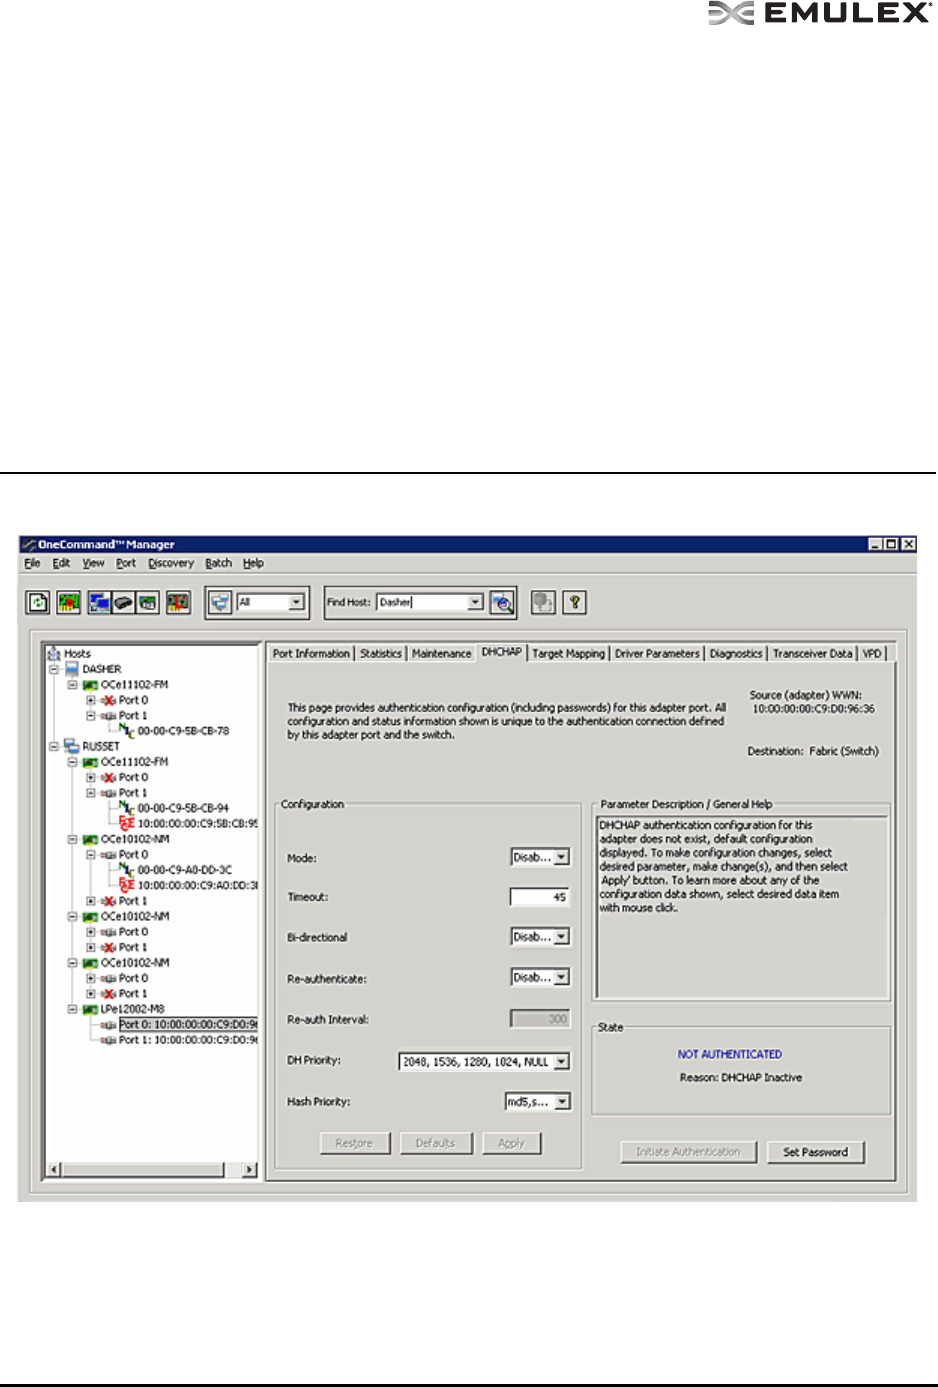This screenshot has width=938, height=1387.
Task: Click the Find Host text field
Action: 422,602
